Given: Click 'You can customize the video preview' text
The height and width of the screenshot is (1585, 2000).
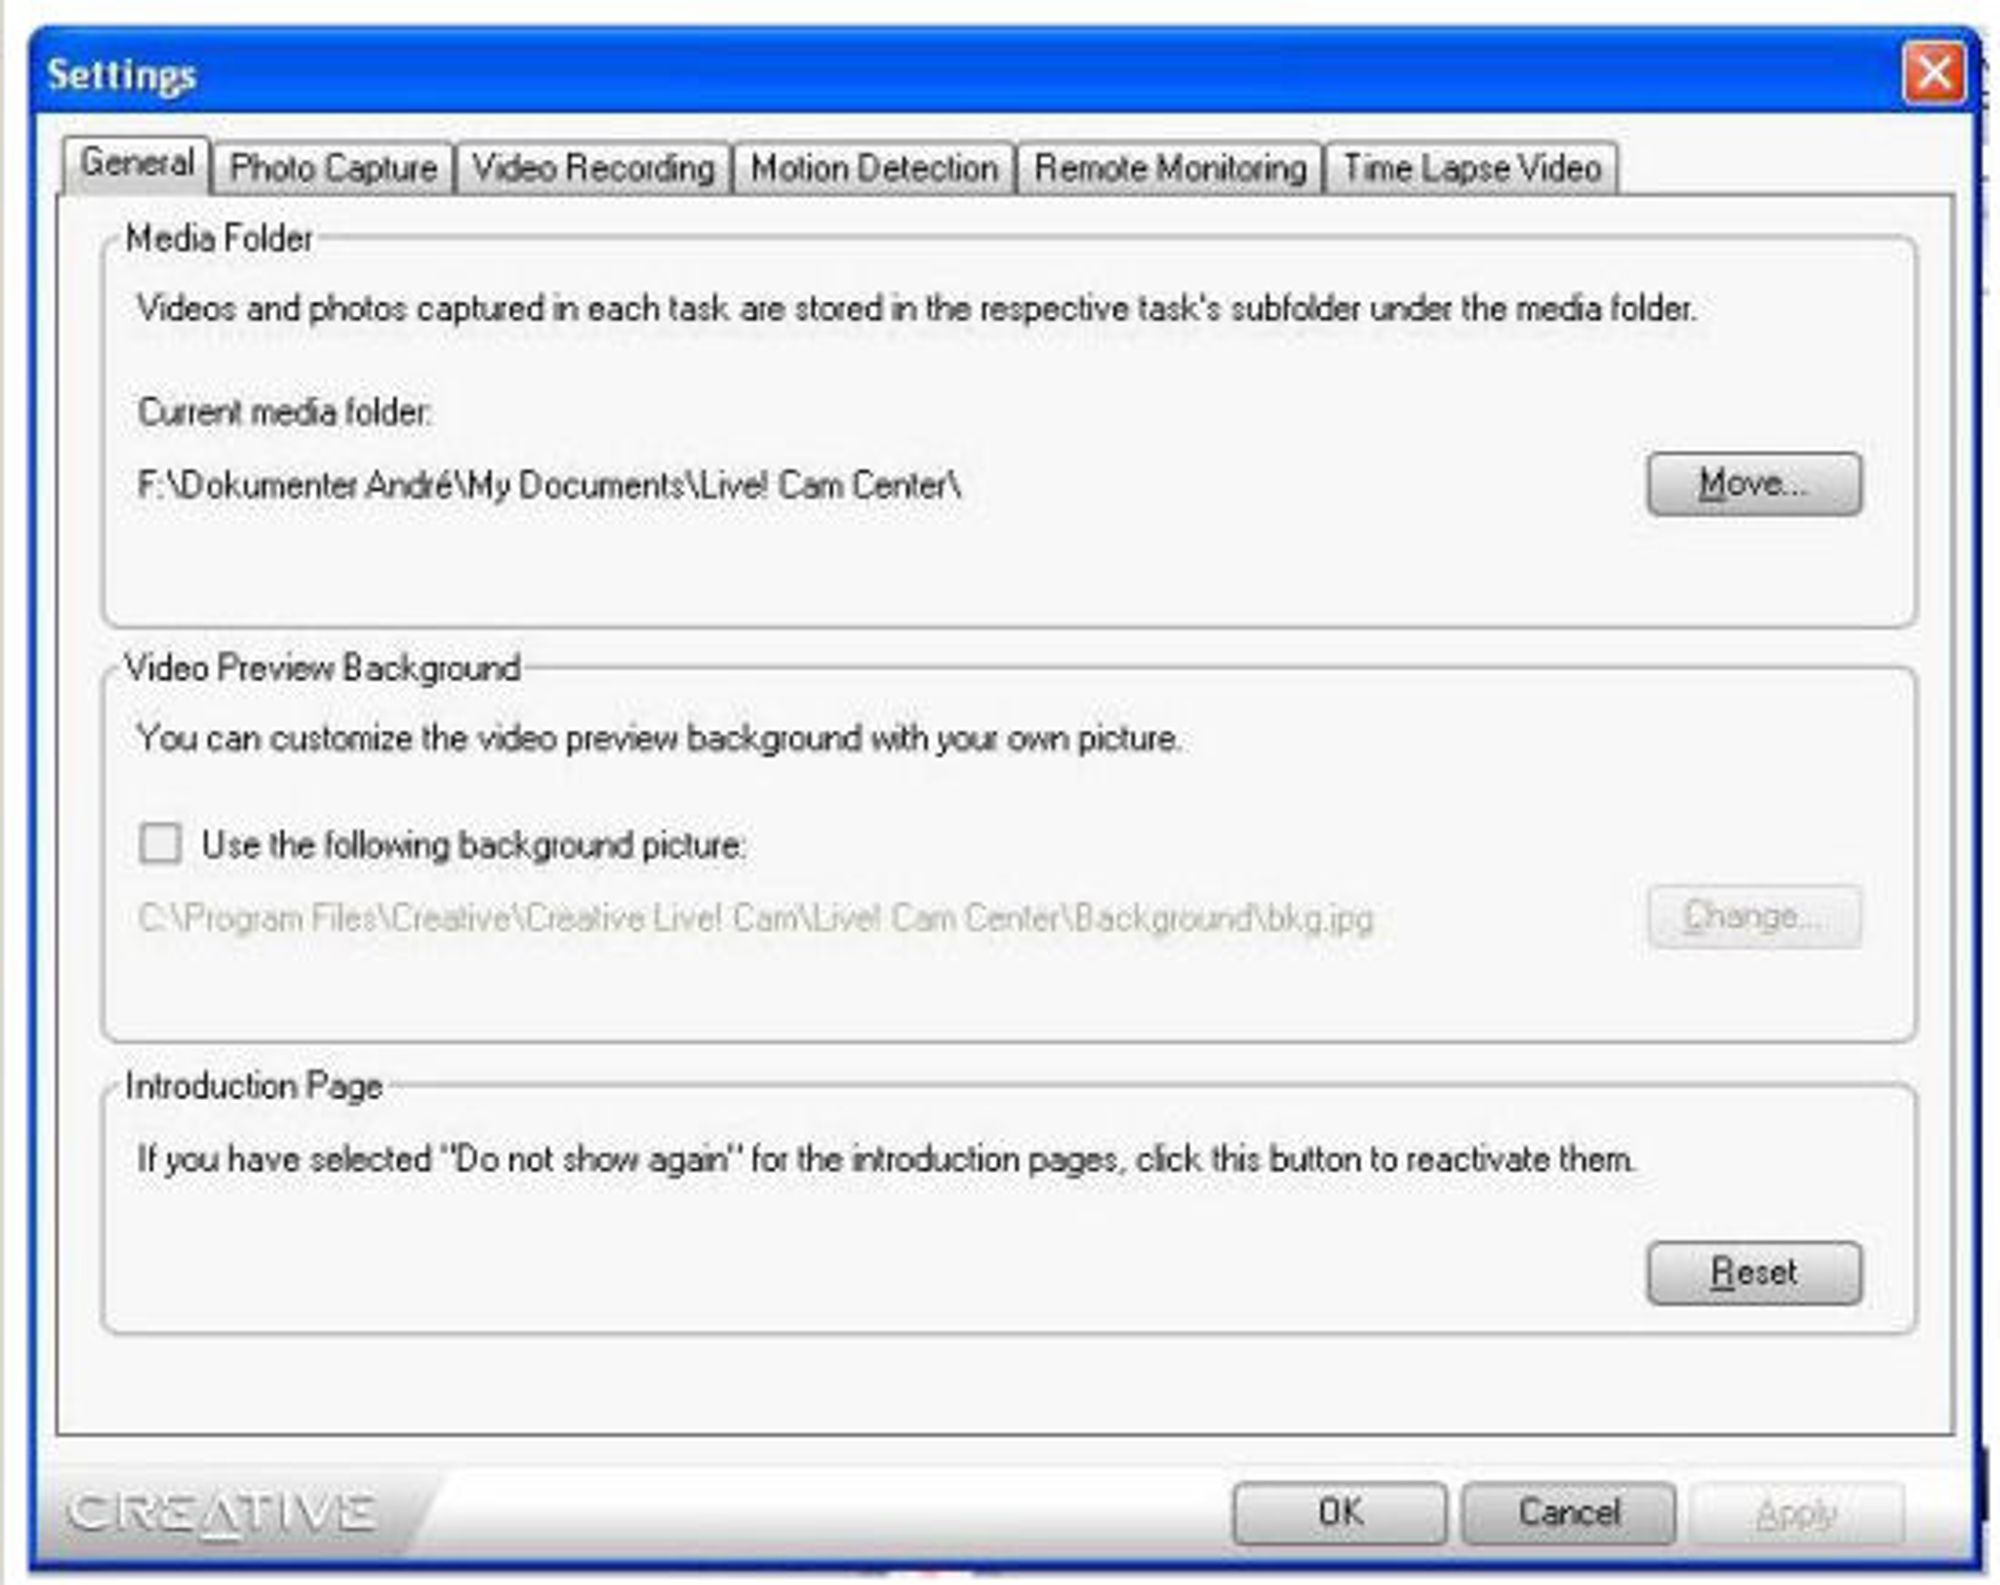Looking at the screenshot, I should pyautogui.click(x=659, y=739).
